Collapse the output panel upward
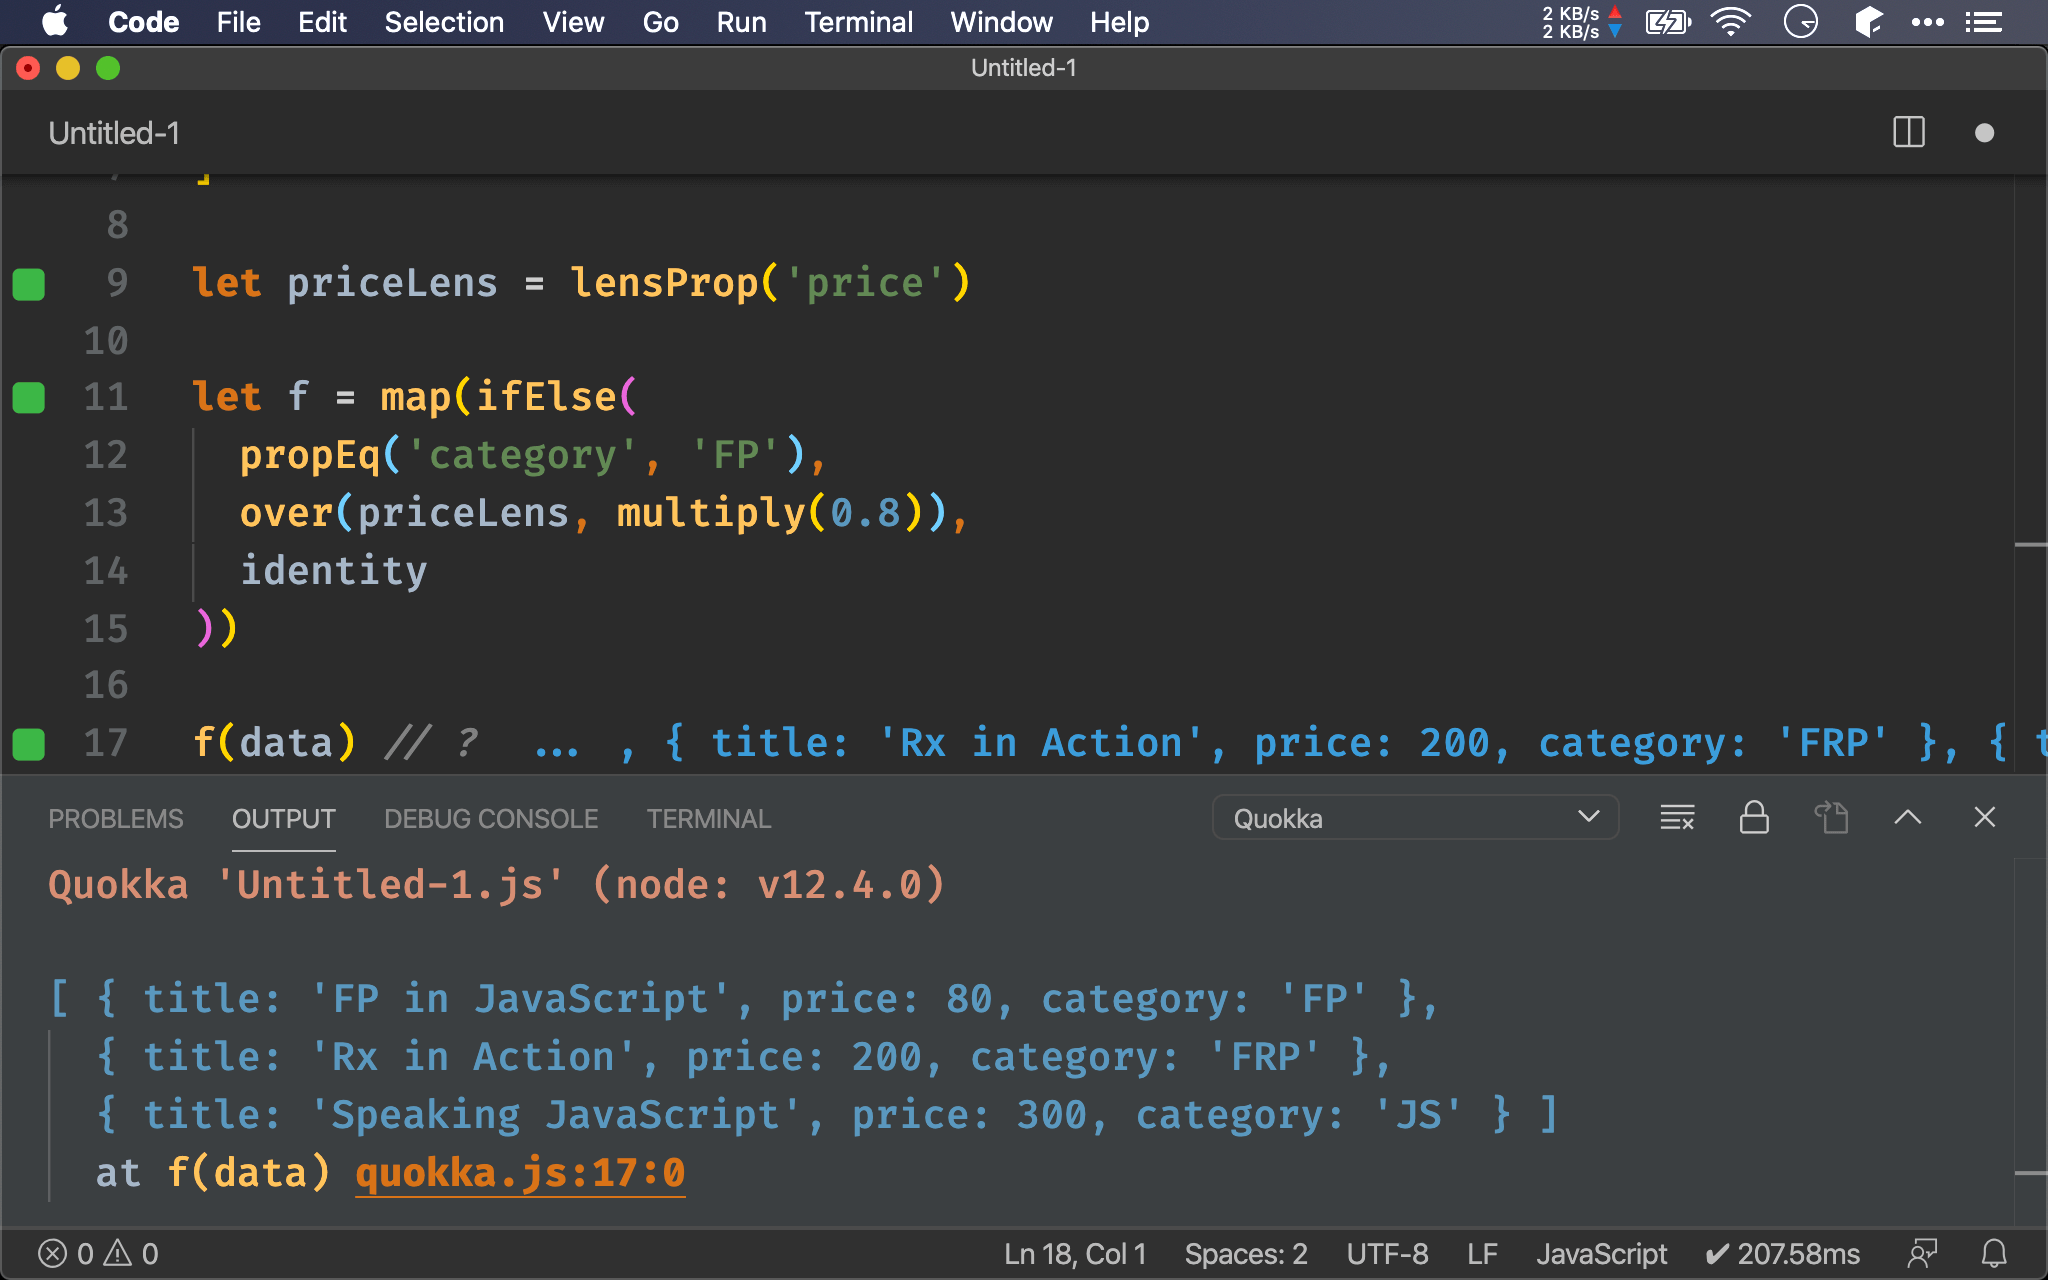Image resolution: width=2048 pixels, height=1280 pixels. pos(1908,817)
